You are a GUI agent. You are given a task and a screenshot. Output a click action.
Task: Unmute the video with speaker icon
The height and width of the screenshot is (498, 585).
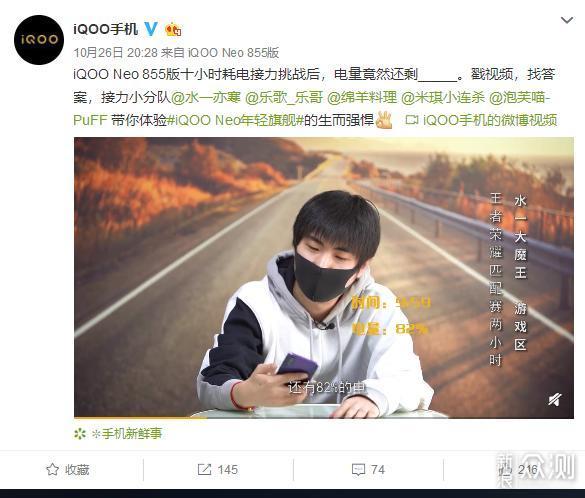click(x=555, y=400)
